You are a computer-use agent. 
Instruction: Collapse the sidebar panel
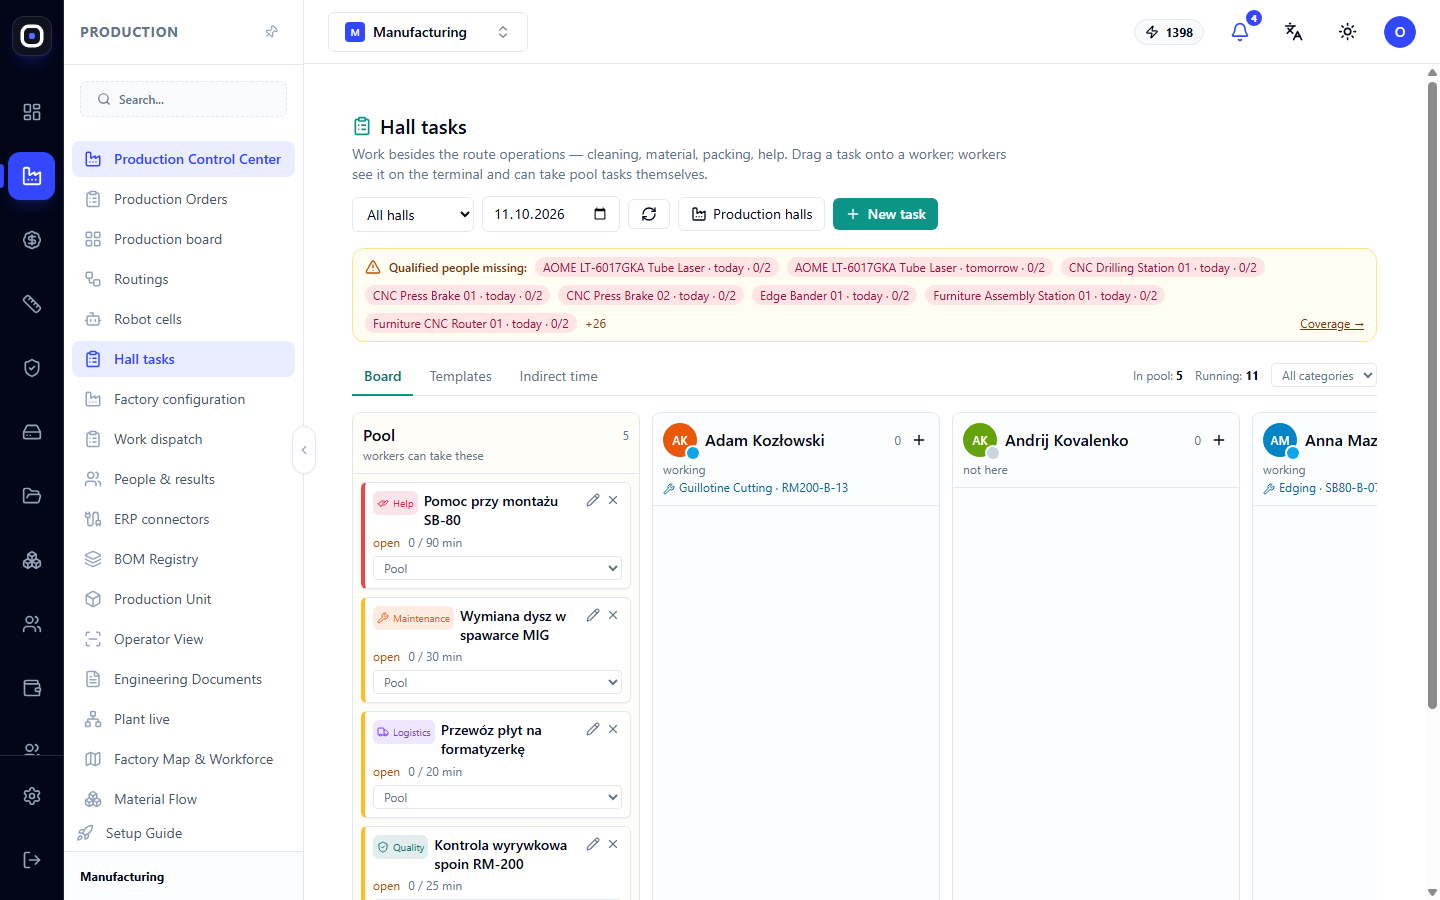pos(304,450)
